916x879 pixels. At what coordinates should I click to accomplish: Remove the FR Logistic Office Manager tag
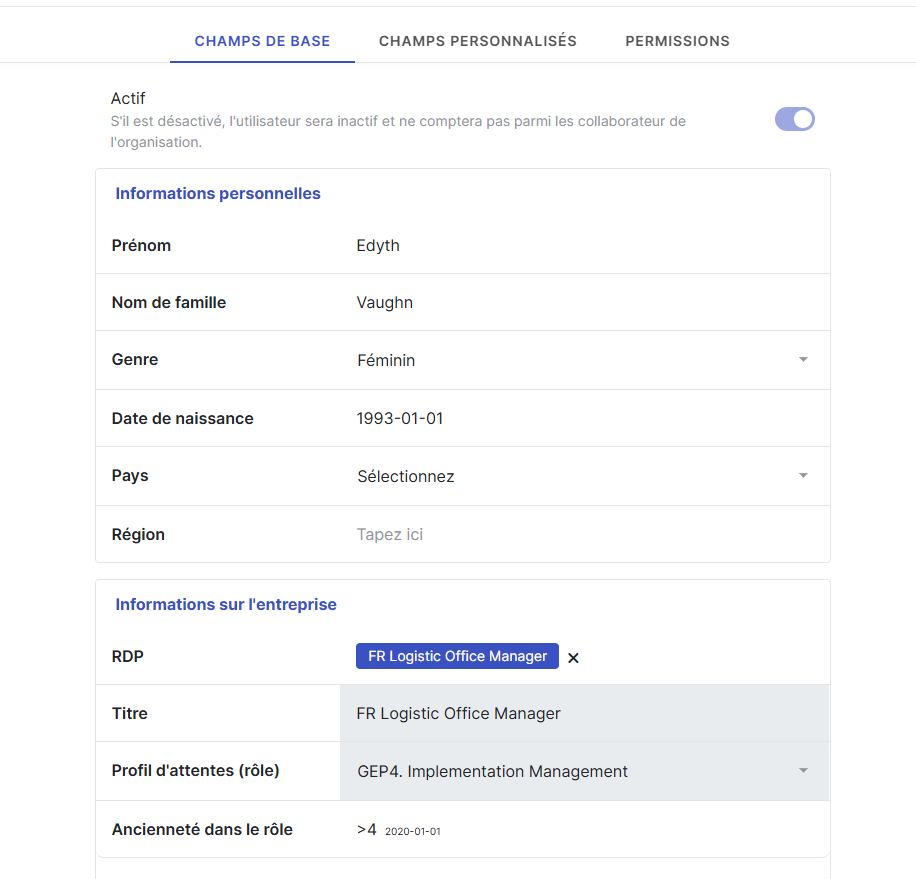point(573,658)
